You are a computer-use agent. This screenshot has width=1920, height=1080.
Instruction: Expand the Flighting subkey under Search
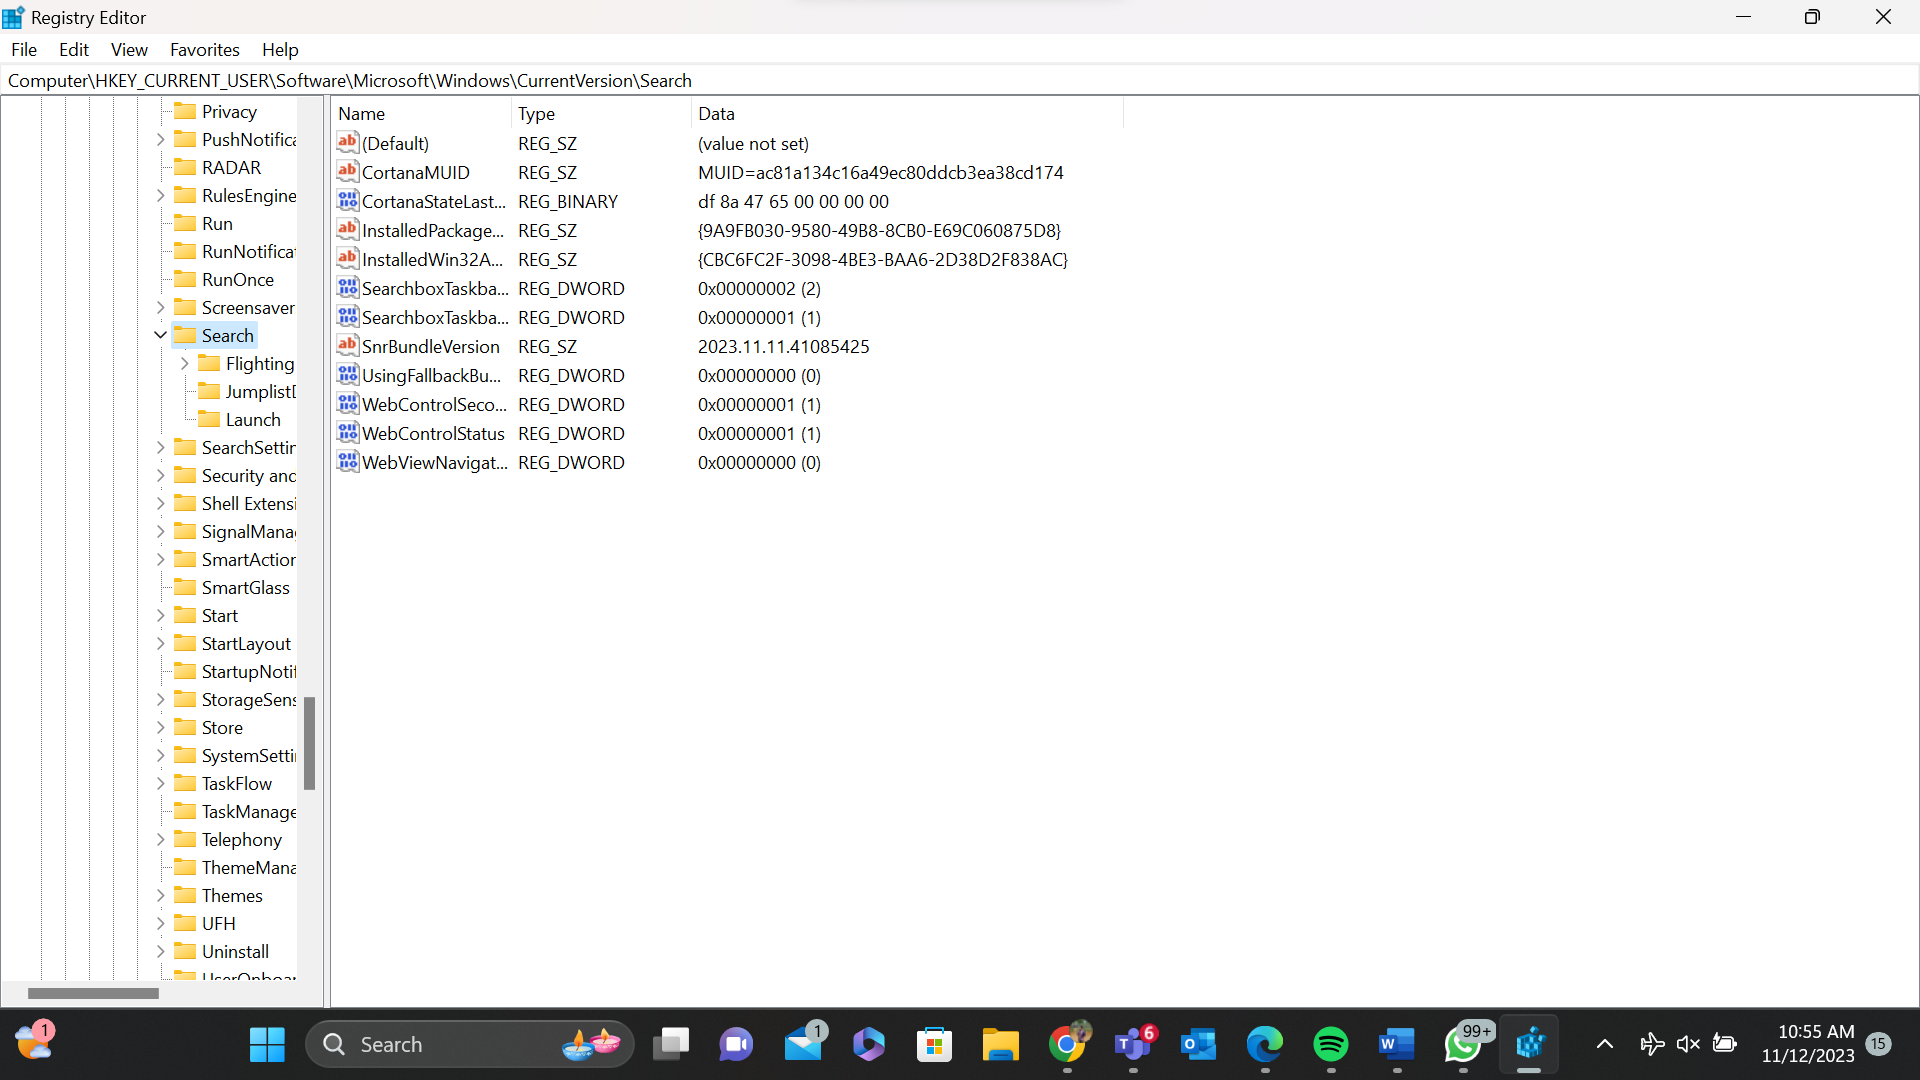(x=185, y=363)
